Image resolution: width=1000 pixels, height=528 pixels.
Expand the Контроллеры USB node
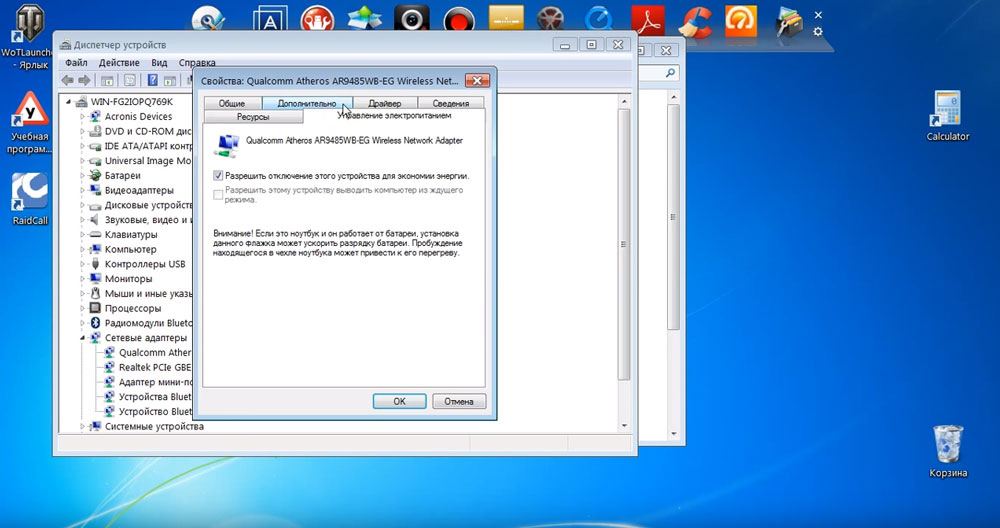tap(82, 264)
